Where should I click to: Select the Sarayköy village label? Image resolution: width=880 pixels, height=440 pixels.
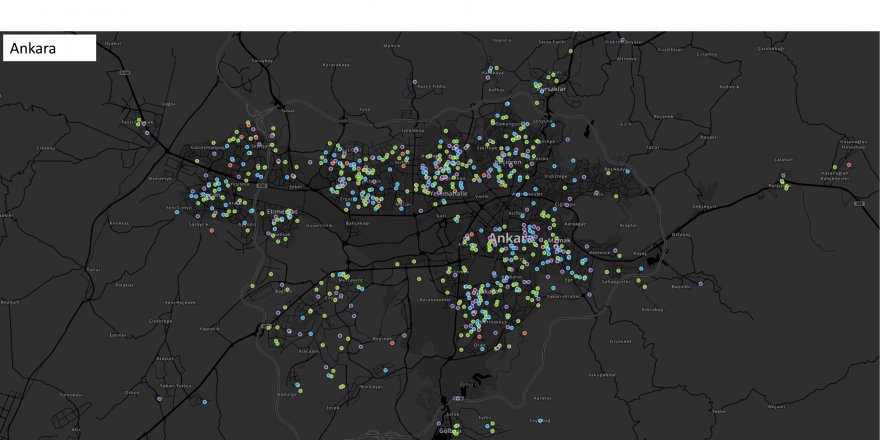tap(262, 60)
